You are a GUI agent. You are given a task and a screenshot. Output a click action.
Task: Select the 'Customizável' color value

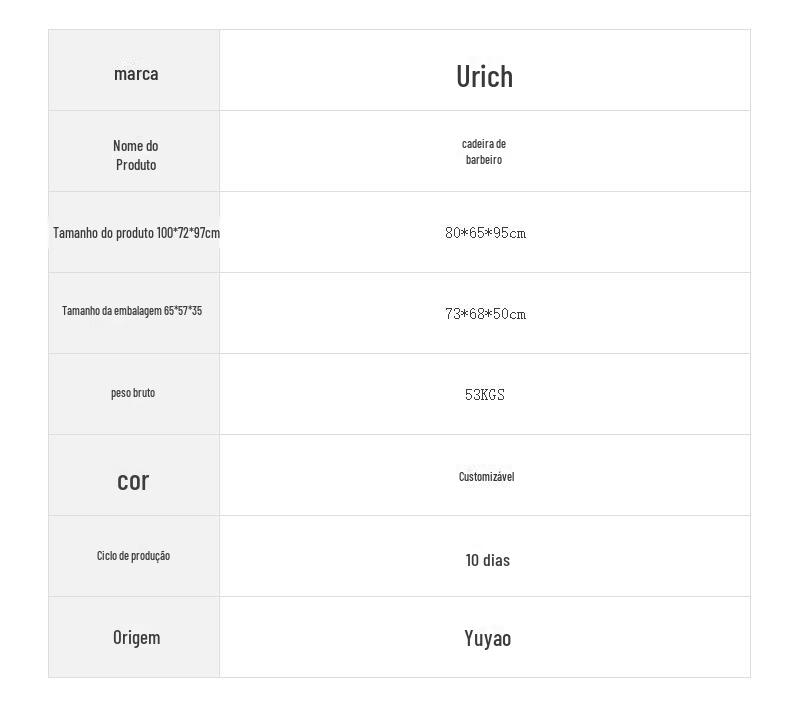(486, 476)
